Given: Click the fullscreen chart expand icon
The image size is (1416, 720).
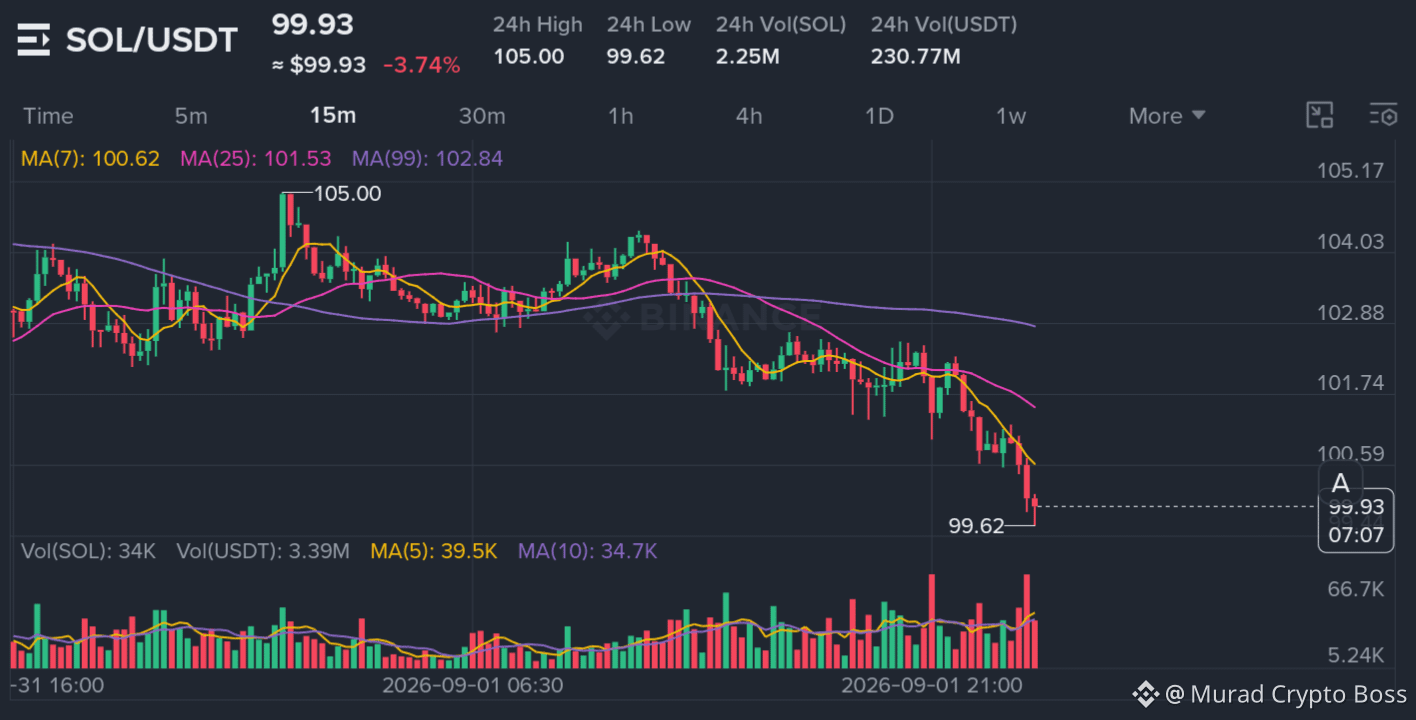Looking at the screenshot, I should 1320,115.
